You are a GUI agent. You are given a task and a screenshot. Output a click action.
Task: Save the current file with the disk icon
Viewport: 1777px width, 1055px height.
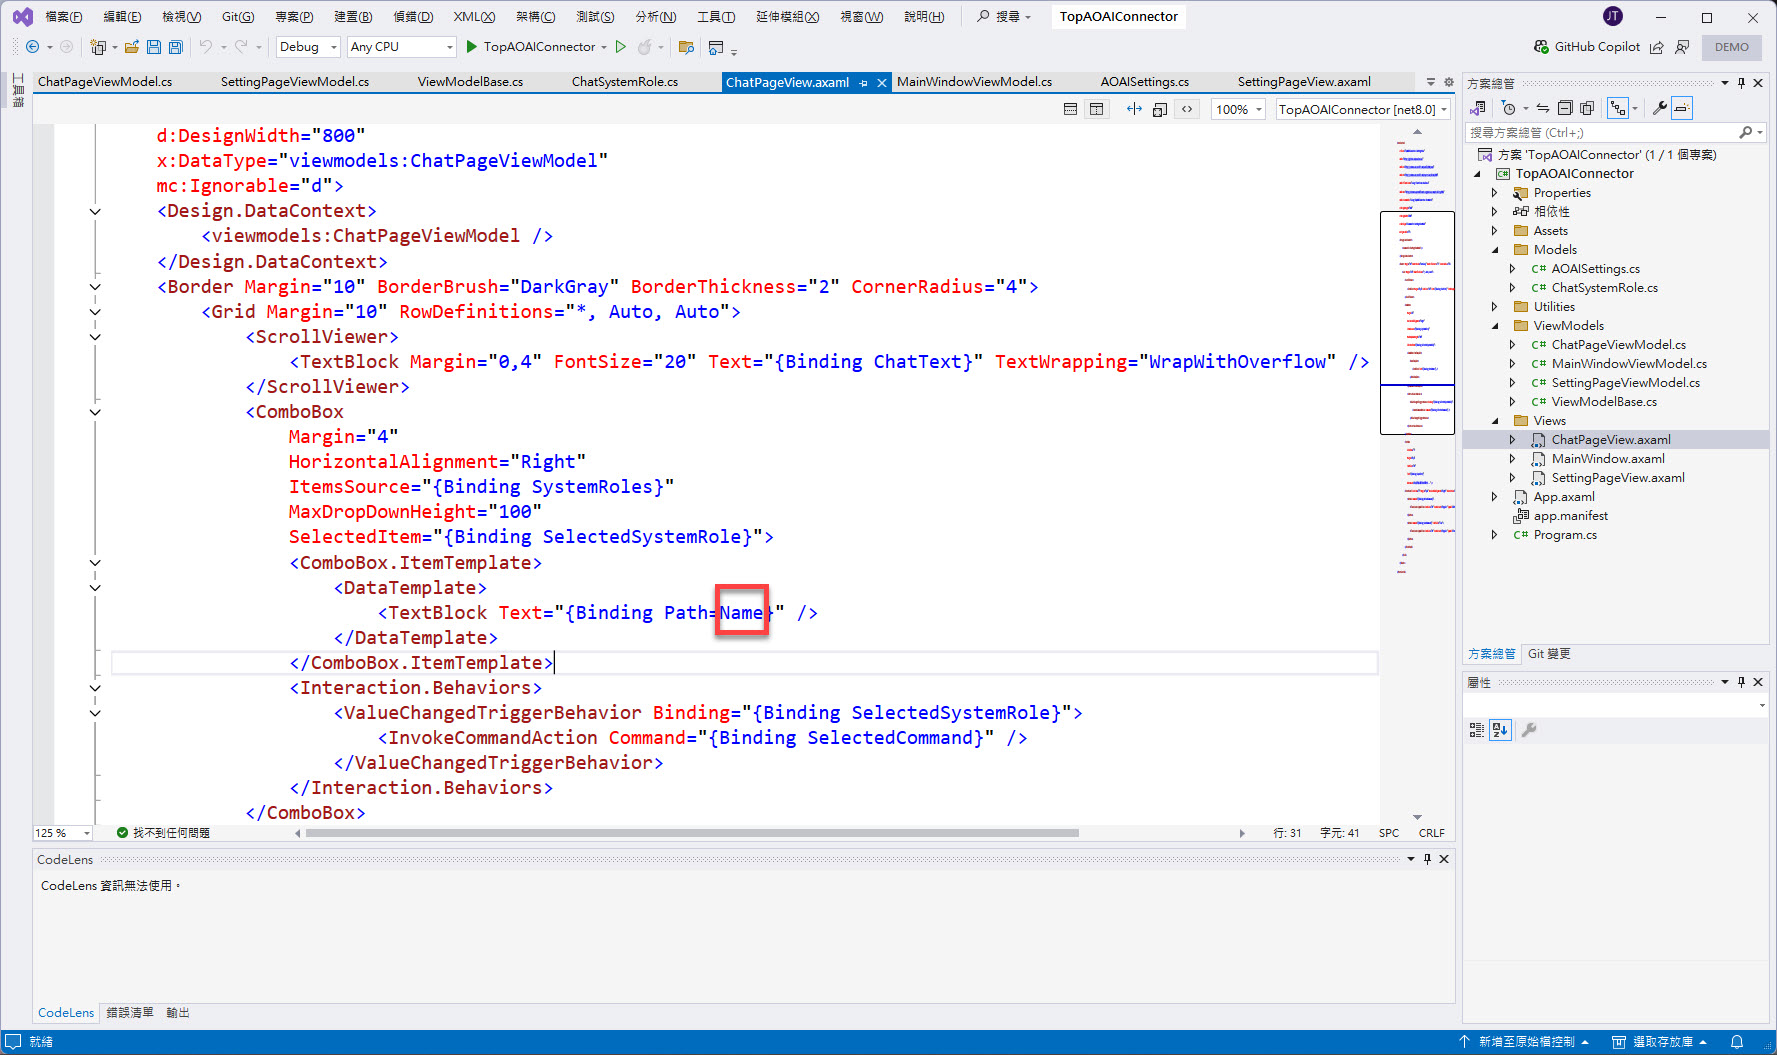pos(154,47)
